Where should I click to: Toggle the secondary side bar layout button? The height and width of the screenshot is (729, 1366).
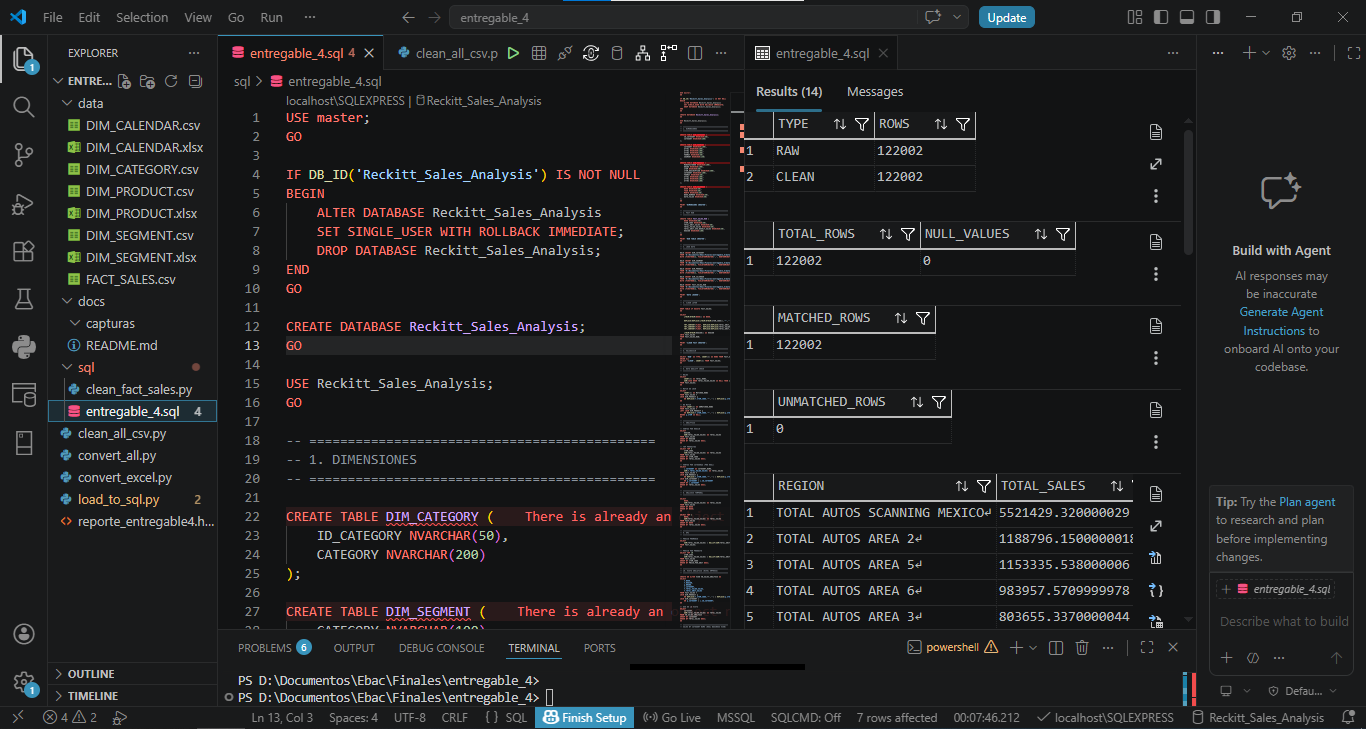pyautogui.click(x=1212, y=17)
